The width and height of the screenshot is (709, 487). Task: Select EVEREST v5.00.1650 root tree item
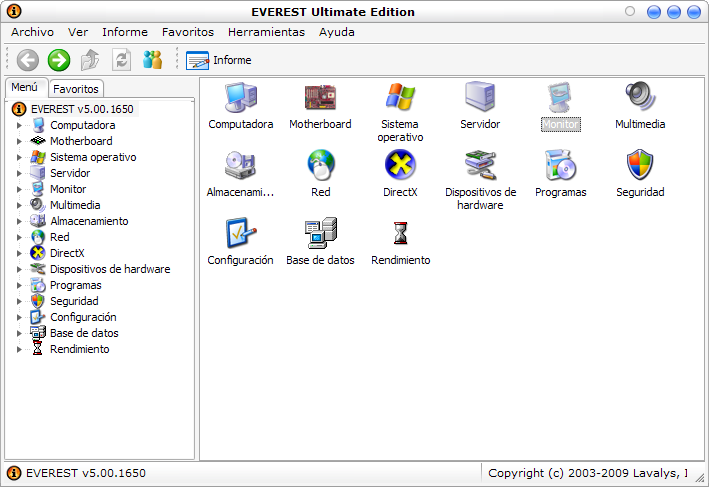tap(81, 109)
